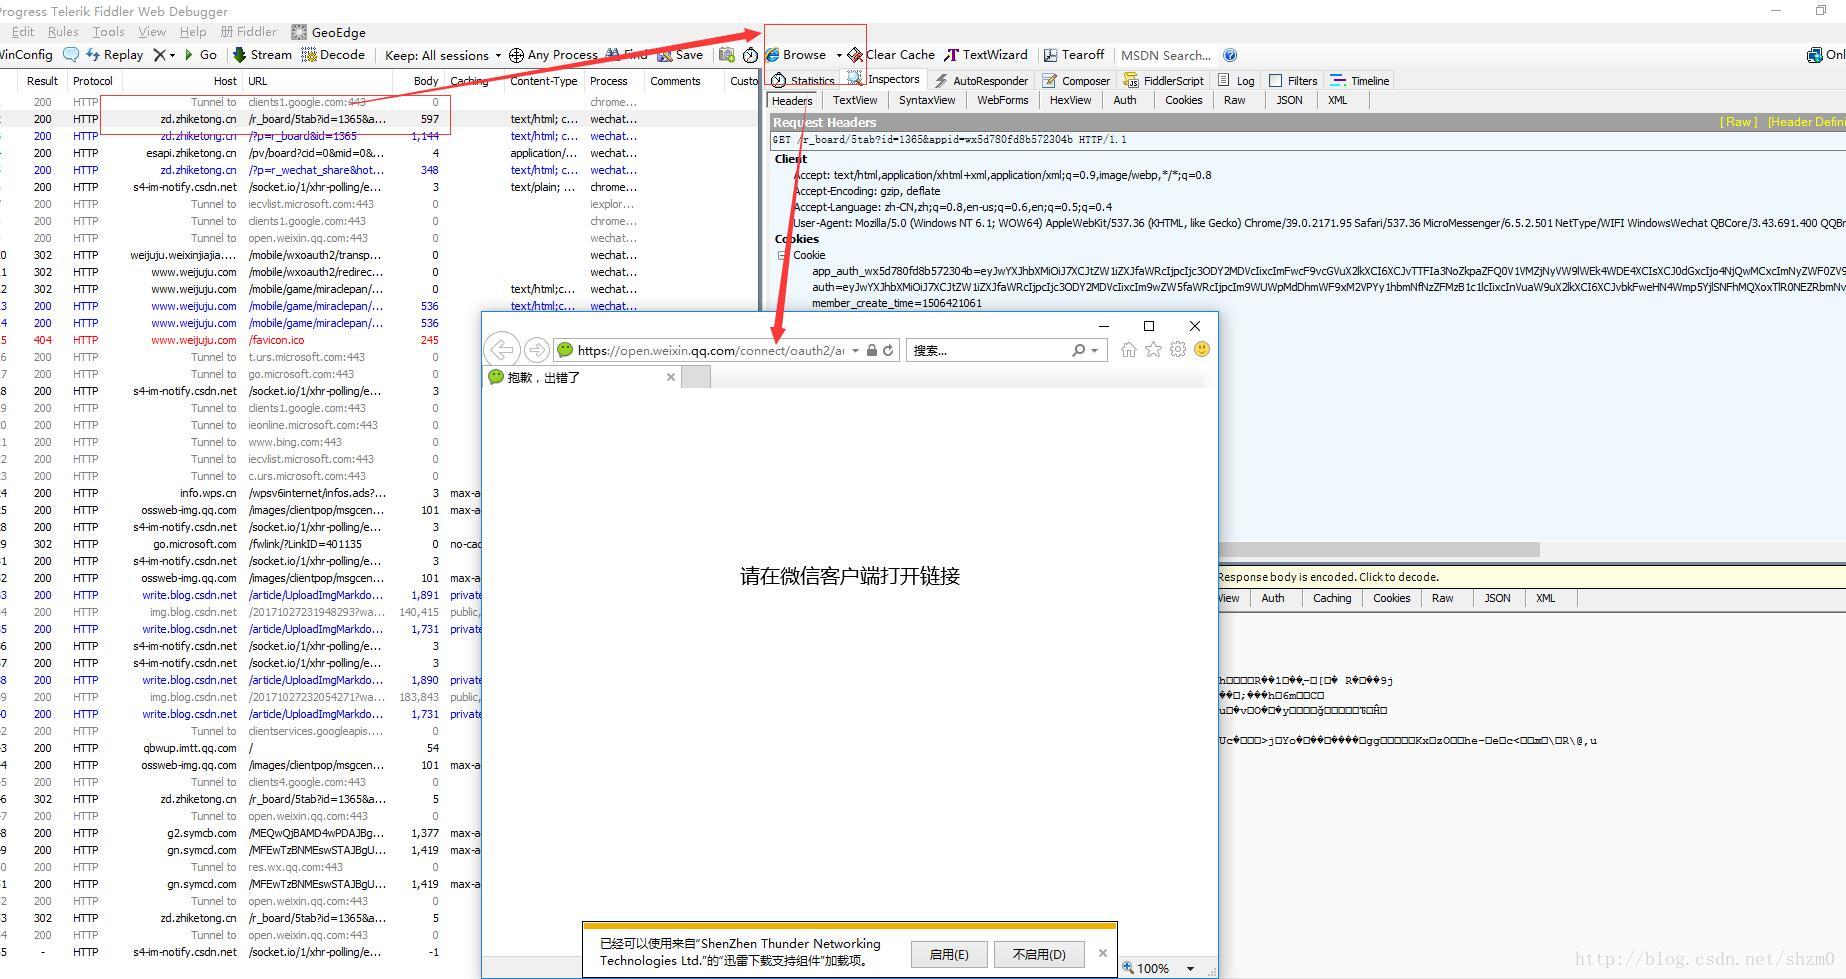1846x979 pixels.
Task: Click the browser Back arrow button
Action: point(502,350)
